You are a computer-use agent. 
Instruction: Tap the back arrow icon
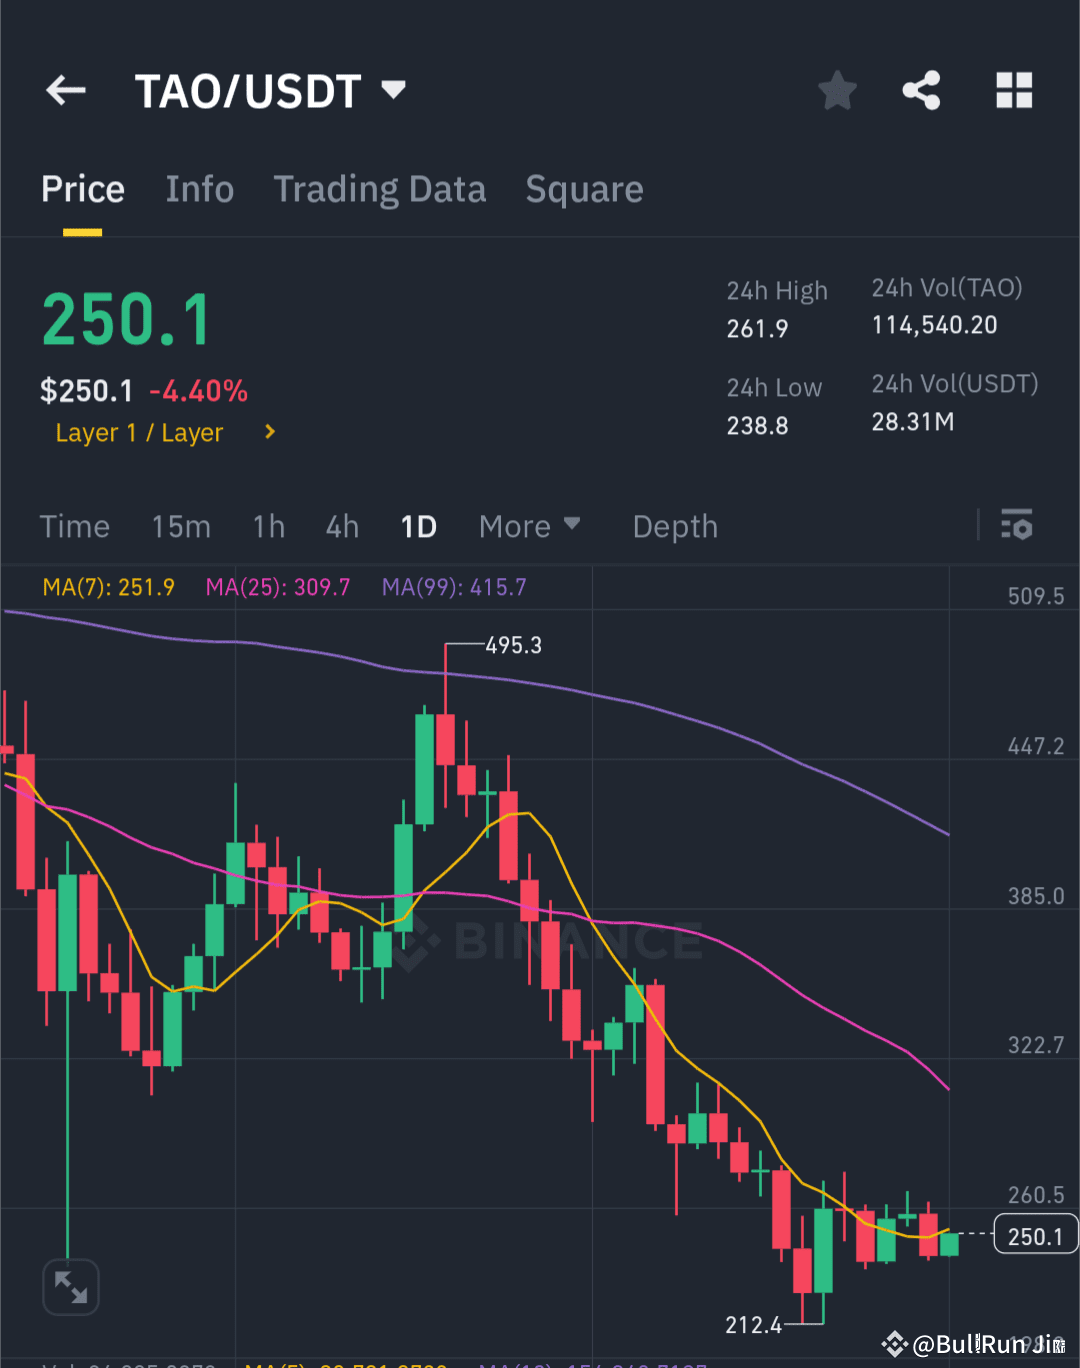[x=66, y=91]
